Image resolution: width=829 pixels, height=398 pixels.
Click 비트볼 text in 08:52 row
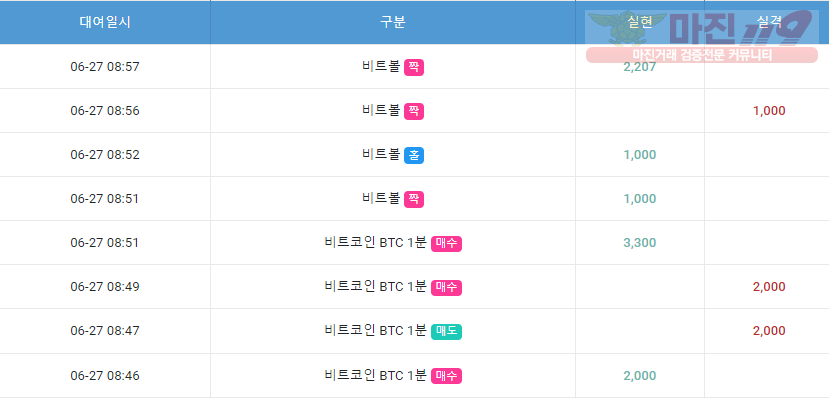click(x=381, y=154)
